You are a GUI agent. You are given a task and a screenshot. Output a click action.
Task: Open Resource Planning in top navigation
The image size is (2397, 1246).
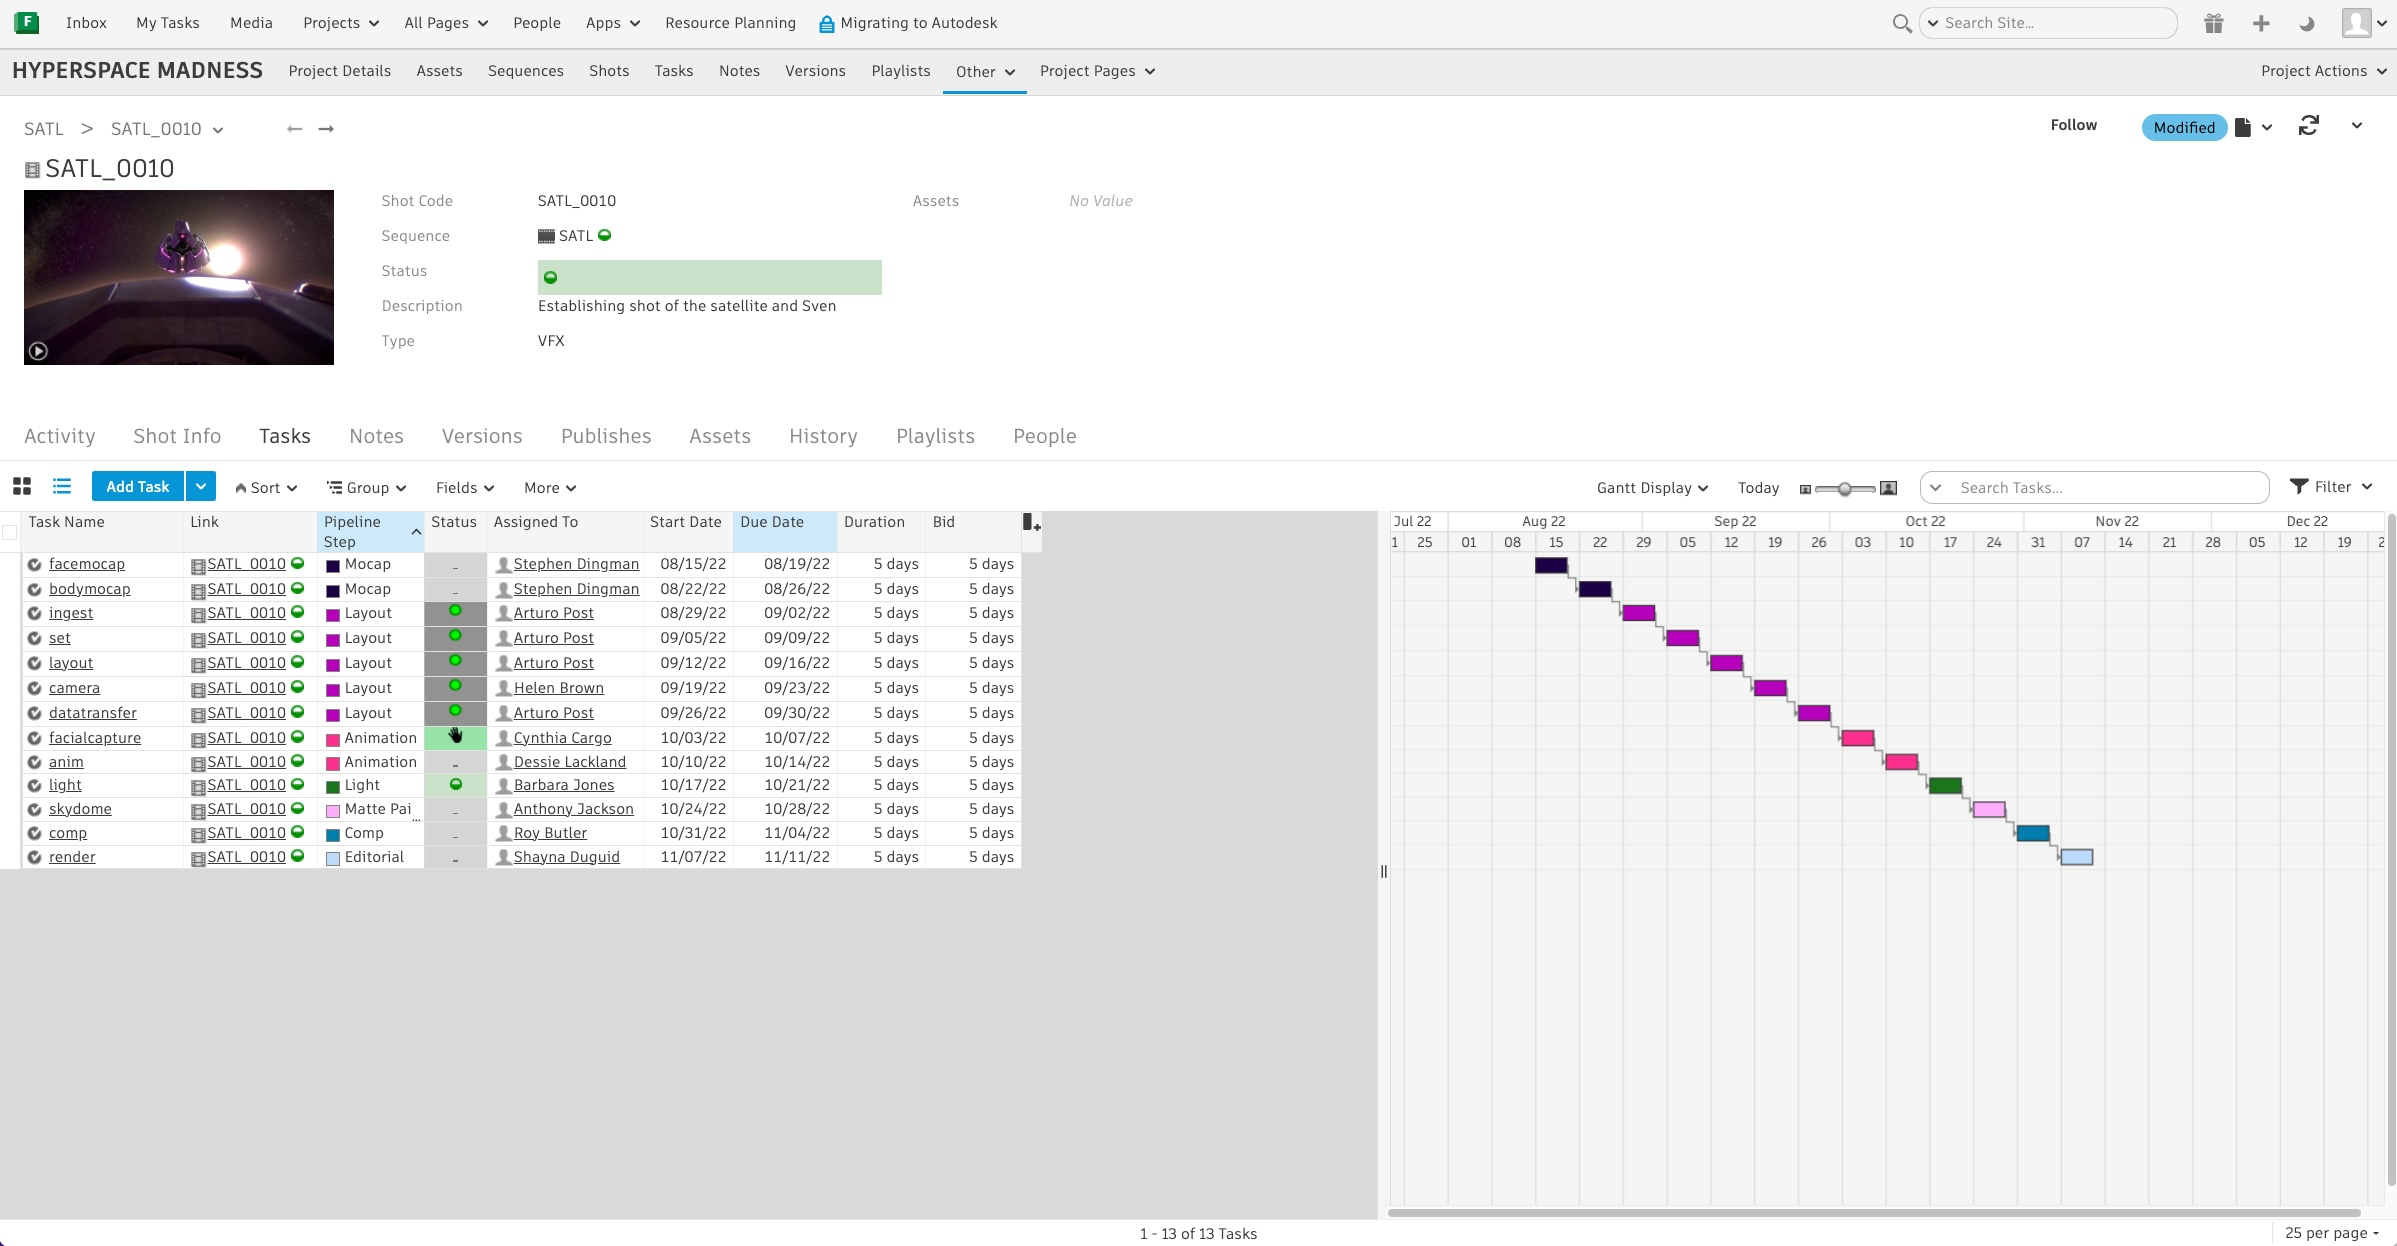pos(730,23)
